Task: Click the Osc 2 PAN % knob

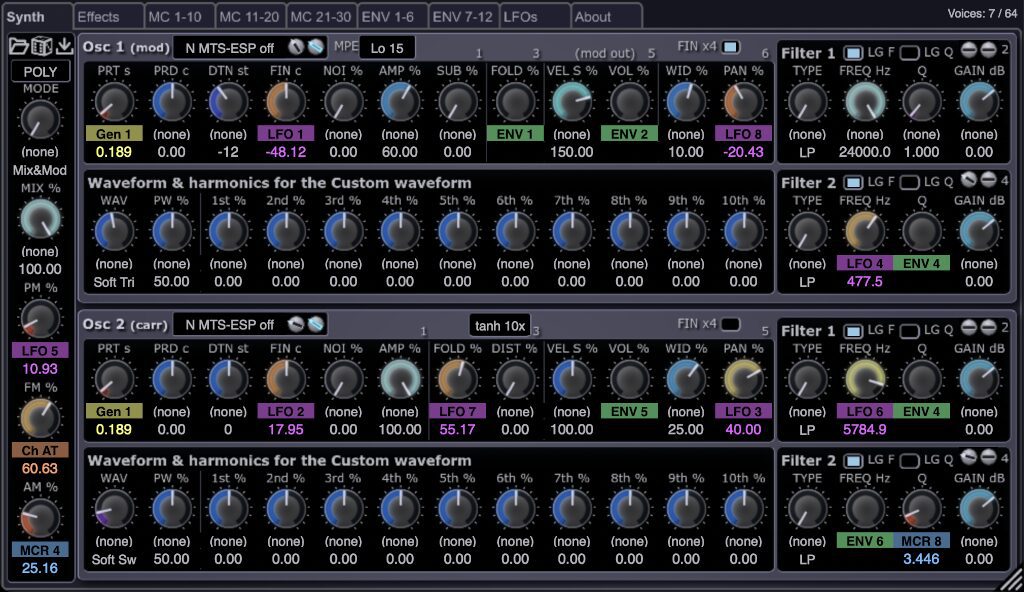Action: (x=743, y=380)
